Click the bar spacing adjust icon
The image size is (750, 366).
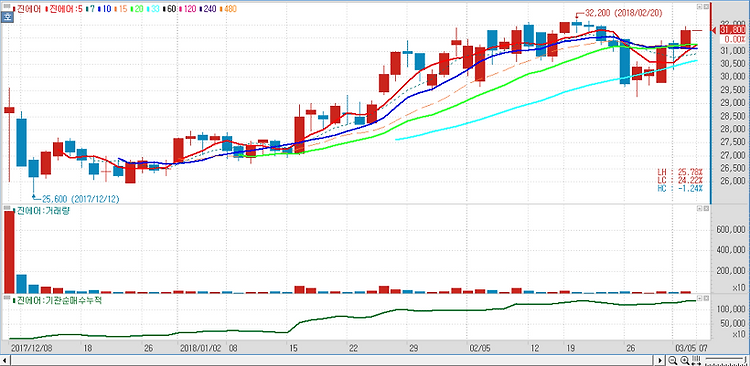tap(696, 360)
